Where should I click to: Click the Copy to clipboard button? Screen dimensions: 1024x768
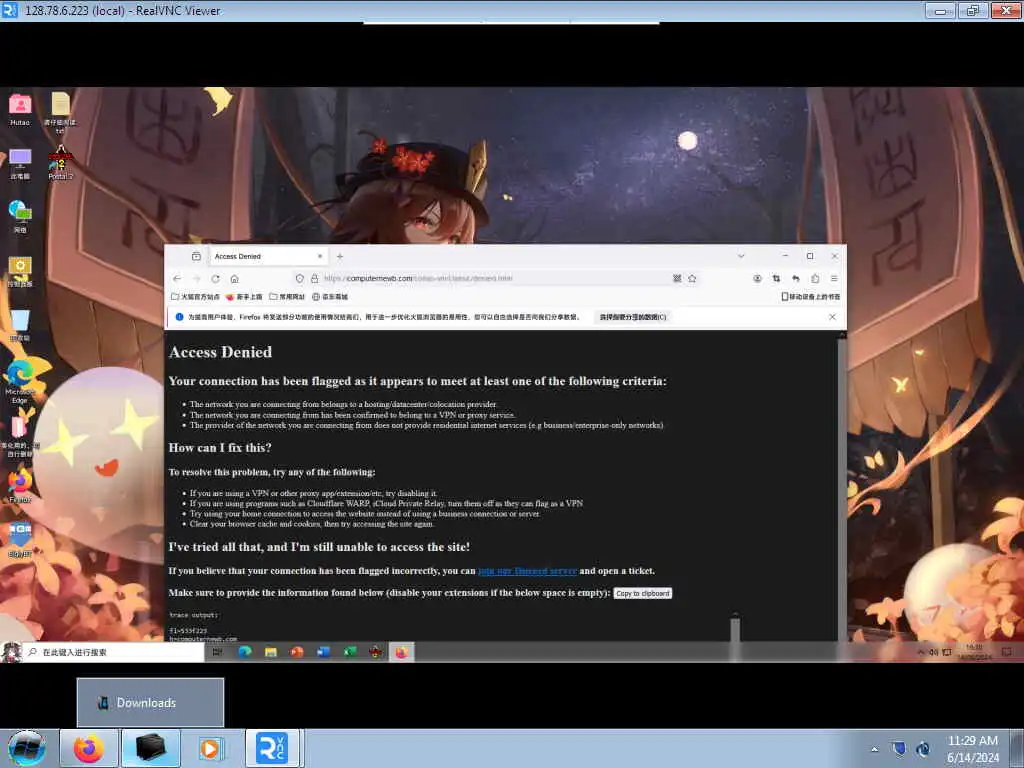click(x=643, y=593)
